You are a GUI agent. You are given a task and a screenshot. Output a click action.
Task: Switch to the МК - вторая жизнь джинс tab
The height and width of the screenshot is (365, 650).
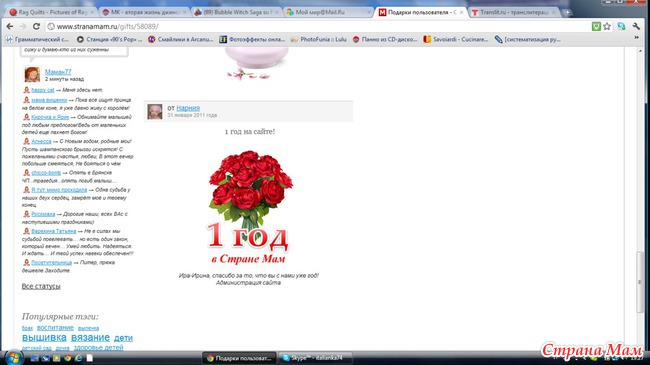[144, 12]
